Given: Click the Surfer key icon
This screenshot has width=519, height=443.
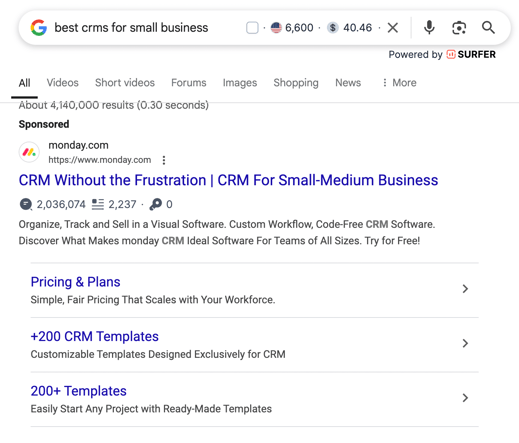Looking at the screenshot, I should click(x=155, y=204).
